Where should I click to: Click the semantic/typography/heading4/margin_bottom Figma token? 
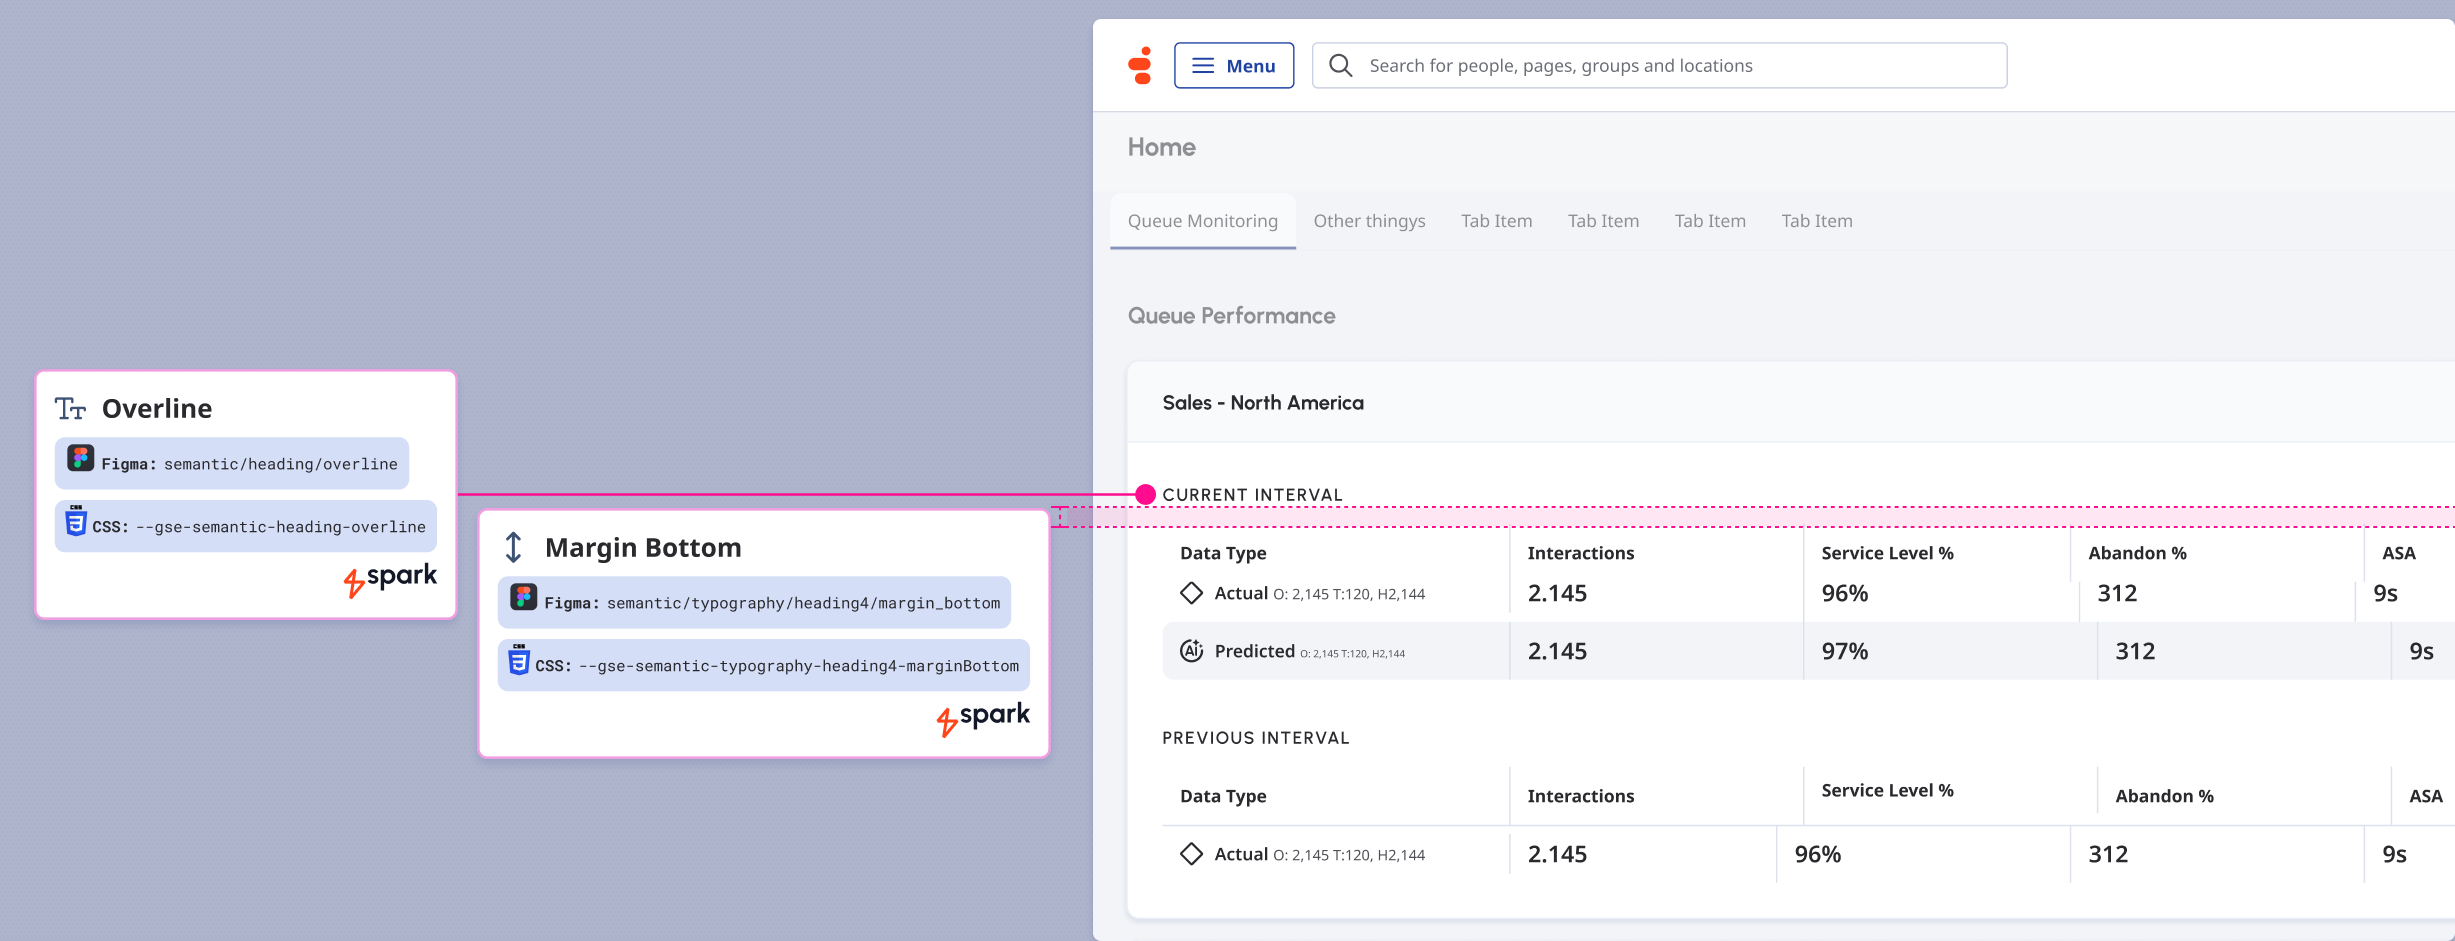click(804, 603)
